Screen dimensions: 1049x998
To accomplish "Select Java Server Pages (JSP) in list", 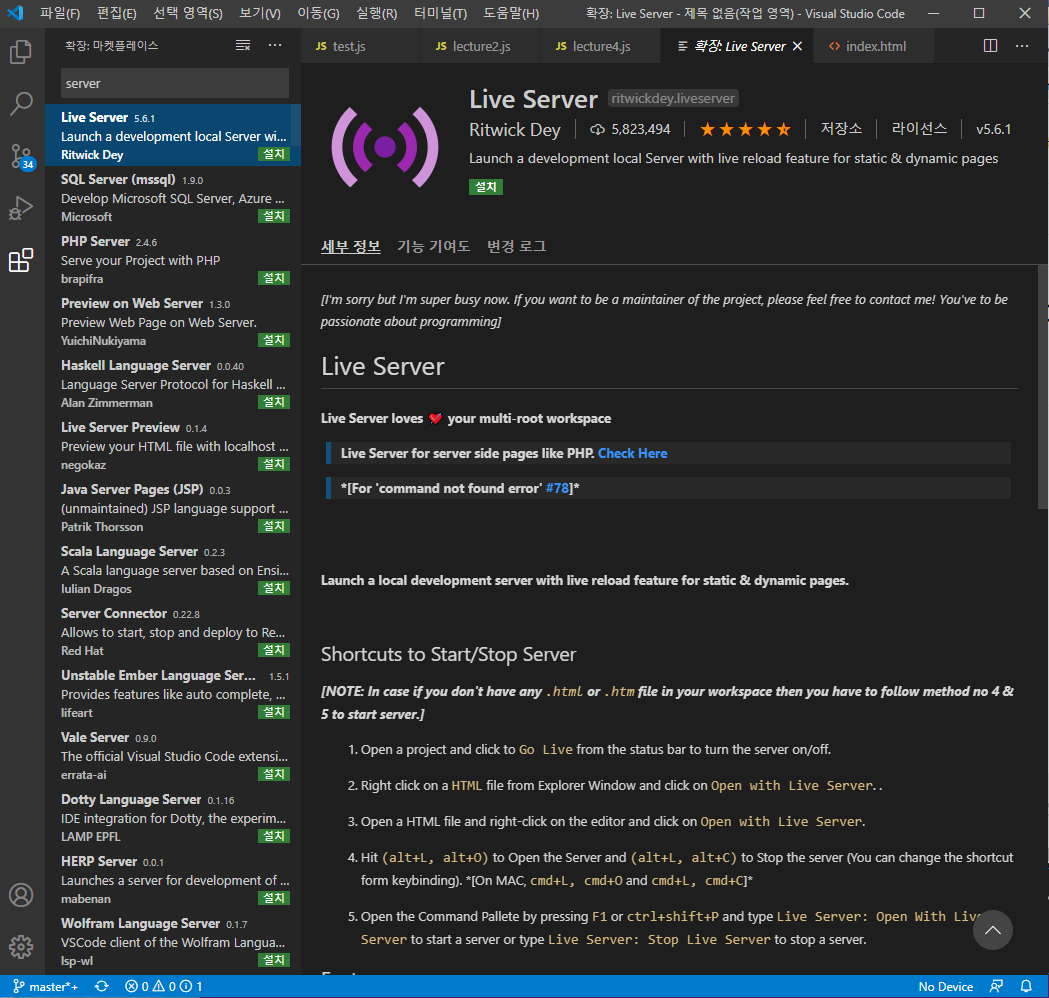I will coord(173,508).
